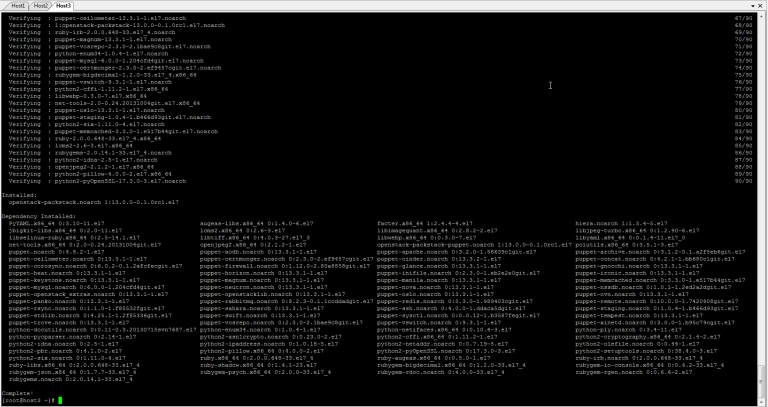
Task: Click the Verifying python2-pyOpenSSL-17.3.0-3 line
Action: (x=97, y=181)
